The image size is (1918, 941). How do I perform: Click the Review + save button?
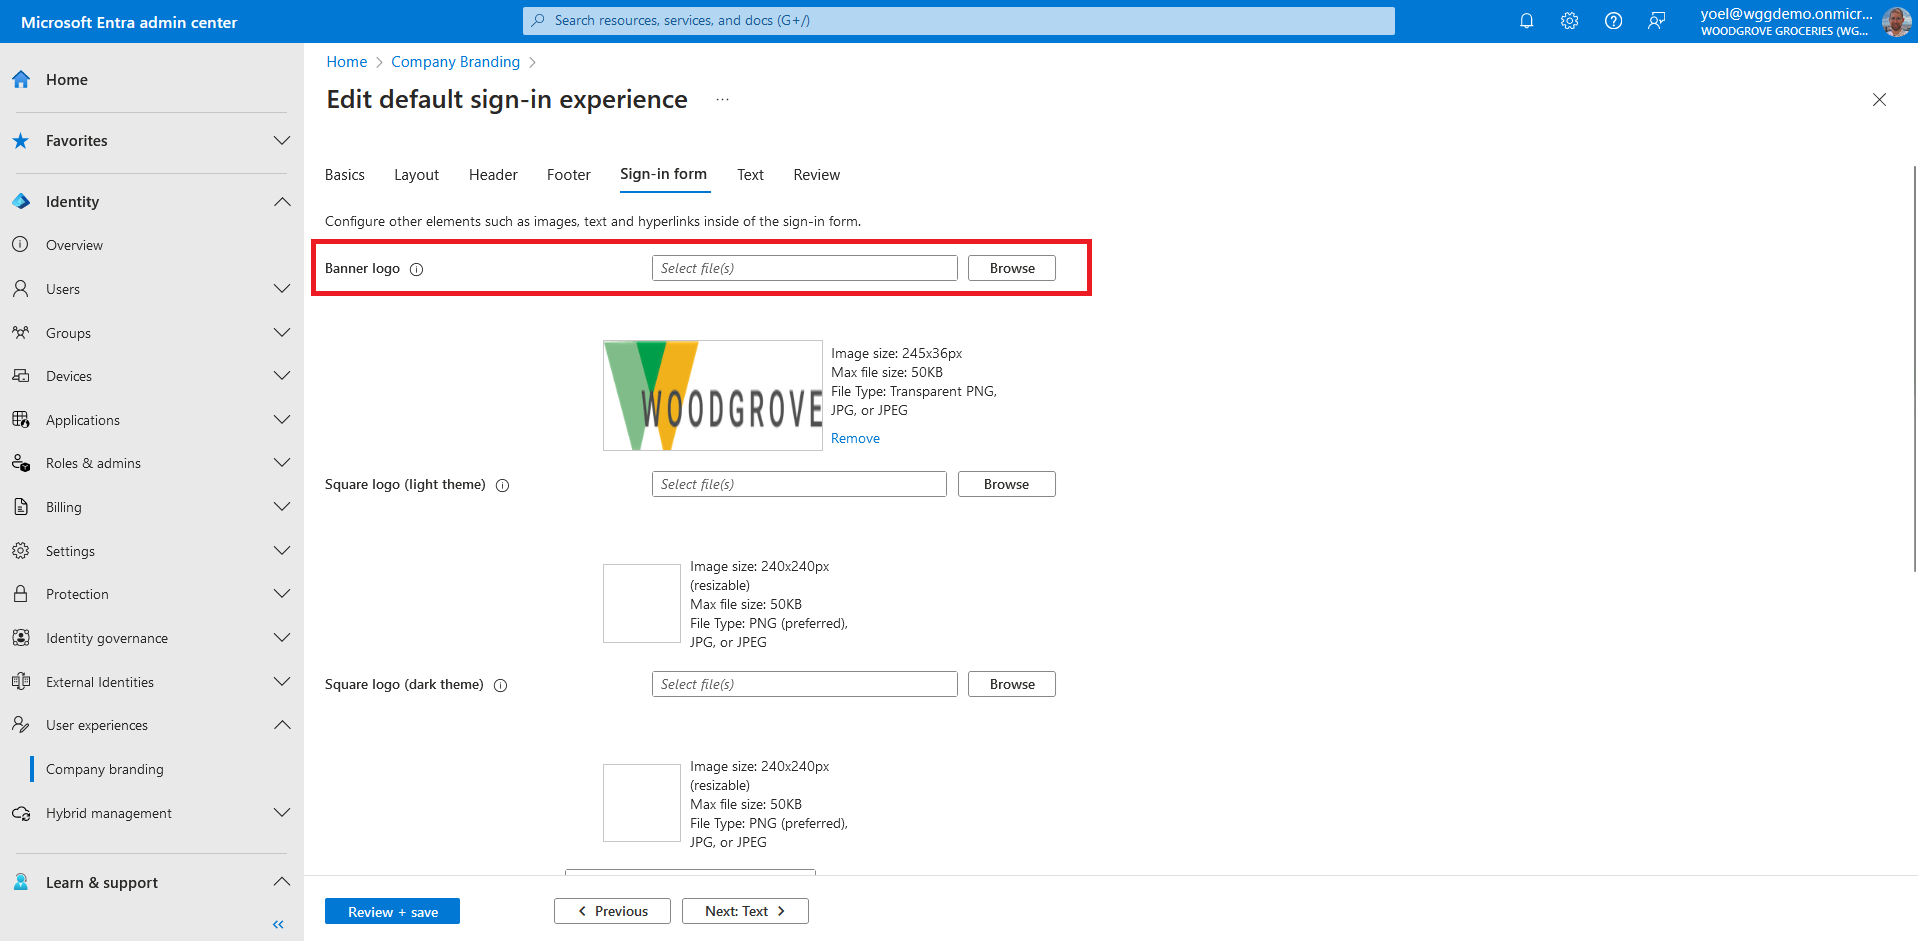pos(392,911)
